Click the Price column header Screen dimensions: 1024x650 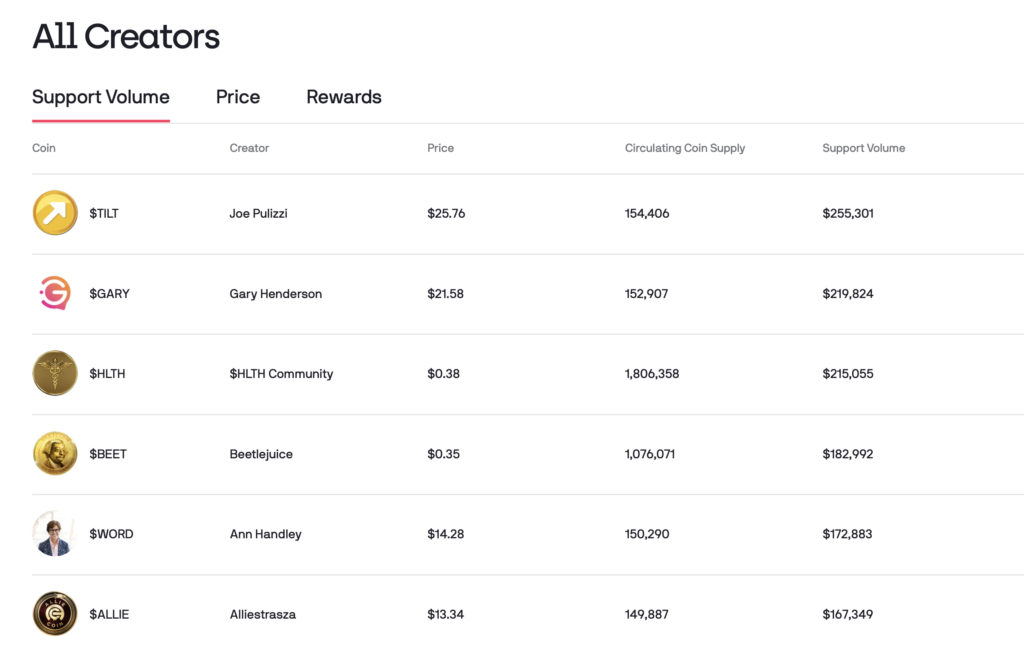[x=440, y=148]
